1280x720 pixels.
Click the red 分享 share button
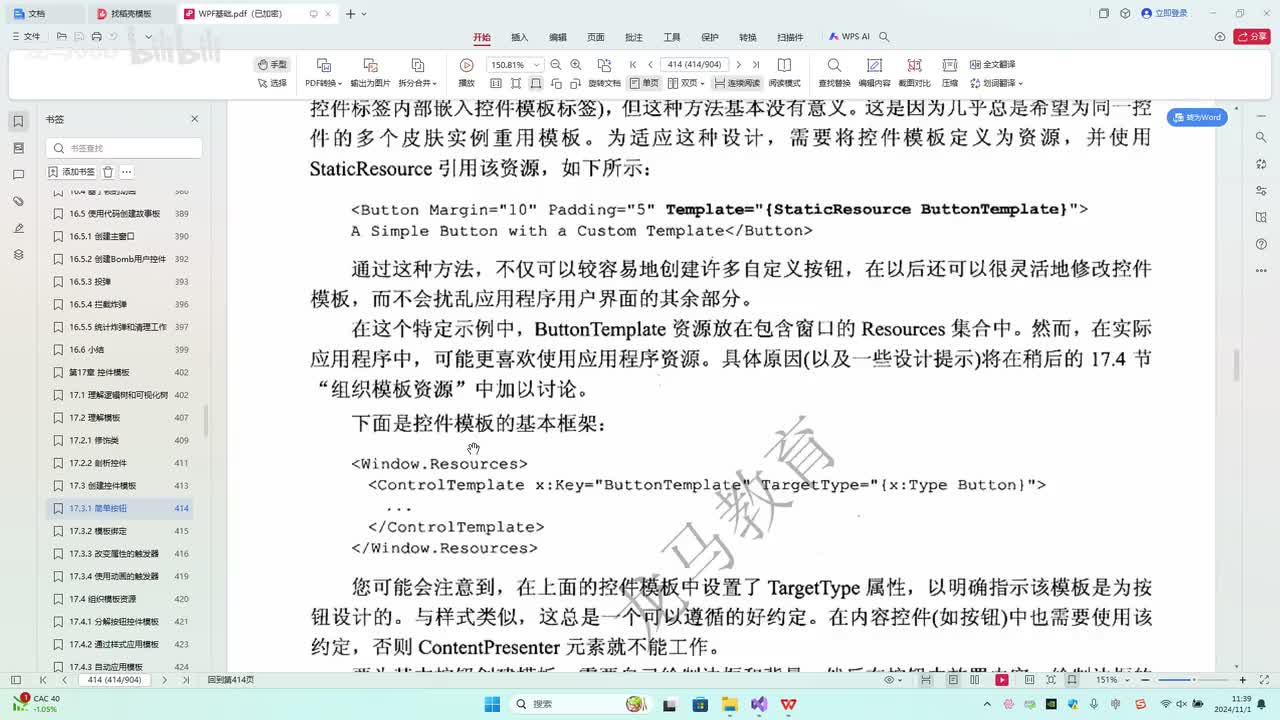click(1252, 37)
